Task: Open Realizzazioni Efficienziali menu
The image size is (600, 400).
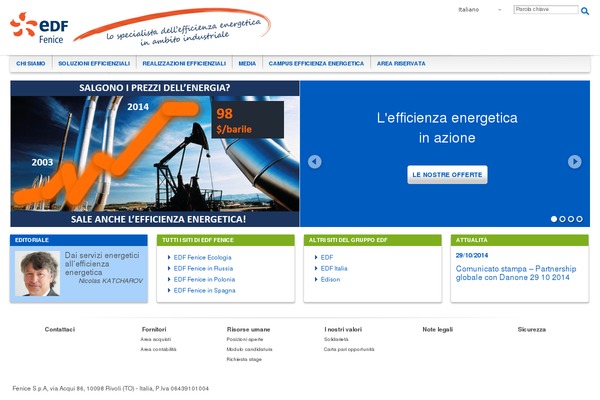Action: [184, 64]
